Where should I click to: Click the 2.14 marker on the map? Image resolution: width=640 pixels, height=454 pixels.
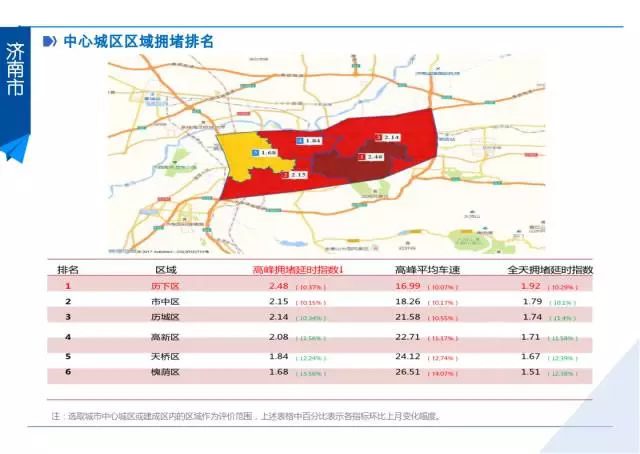tap(387, 136)
